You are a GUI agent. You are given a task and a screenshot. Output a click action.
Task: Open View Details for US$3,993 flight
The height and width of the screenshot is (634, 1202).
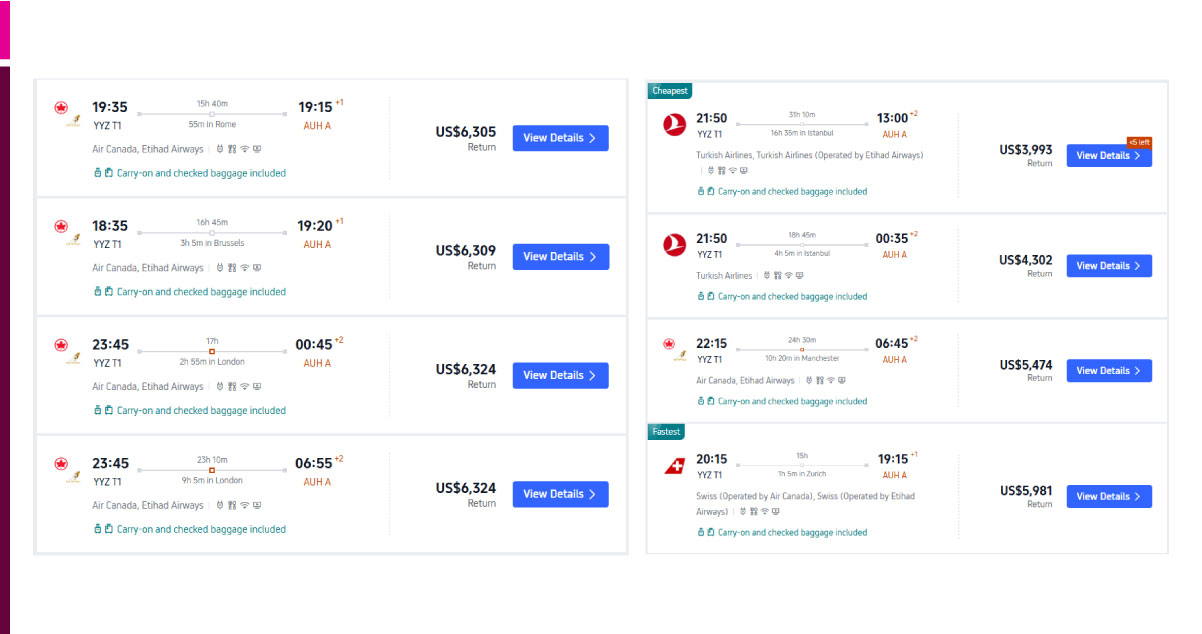[x=1108, y=156]
